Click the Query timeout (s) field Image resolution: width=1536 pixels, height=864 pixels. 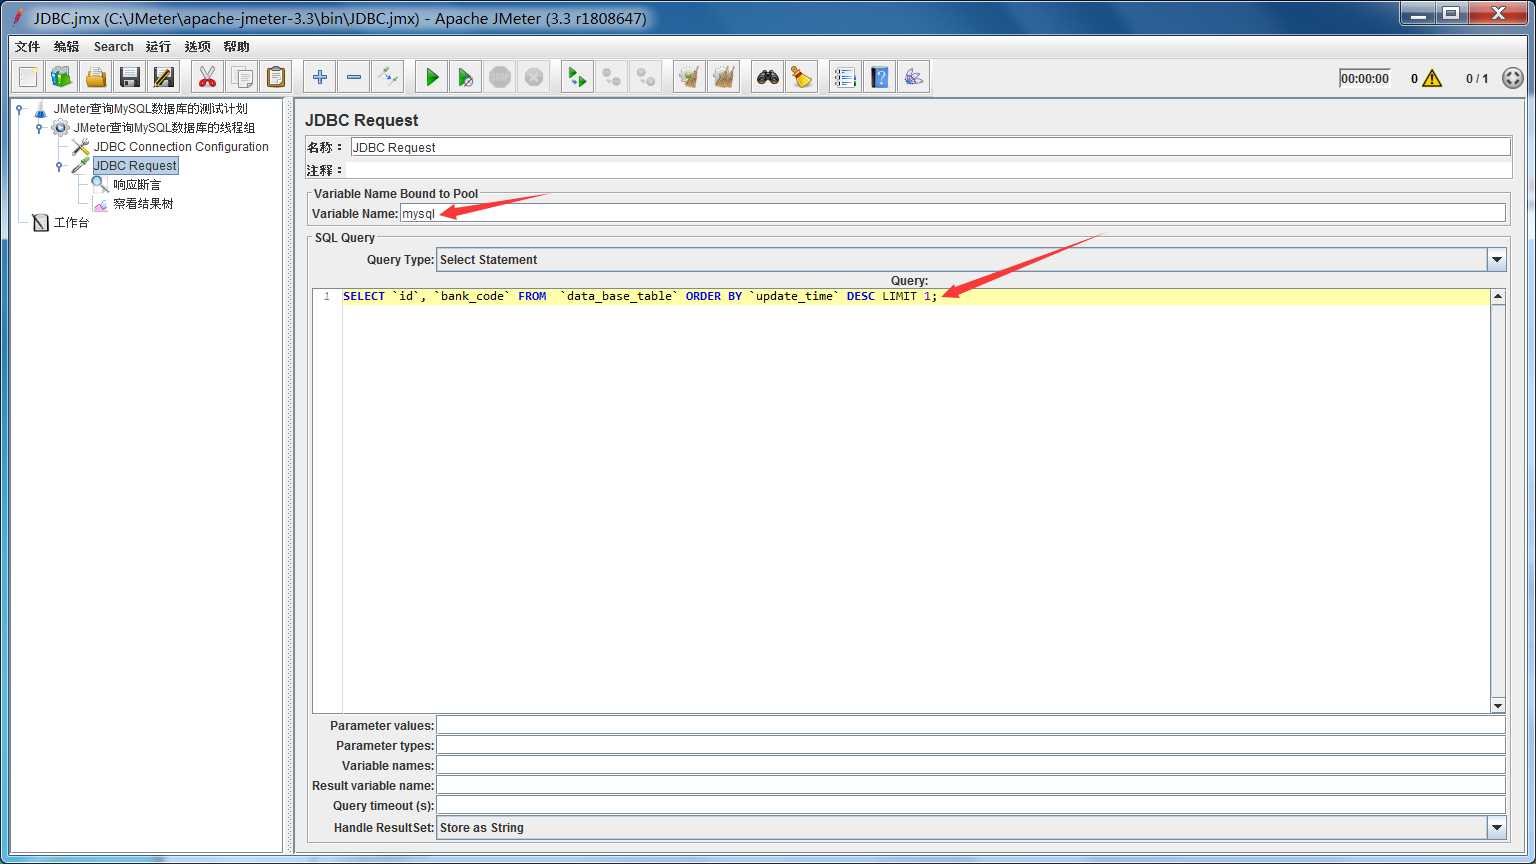tap(970, 805)
